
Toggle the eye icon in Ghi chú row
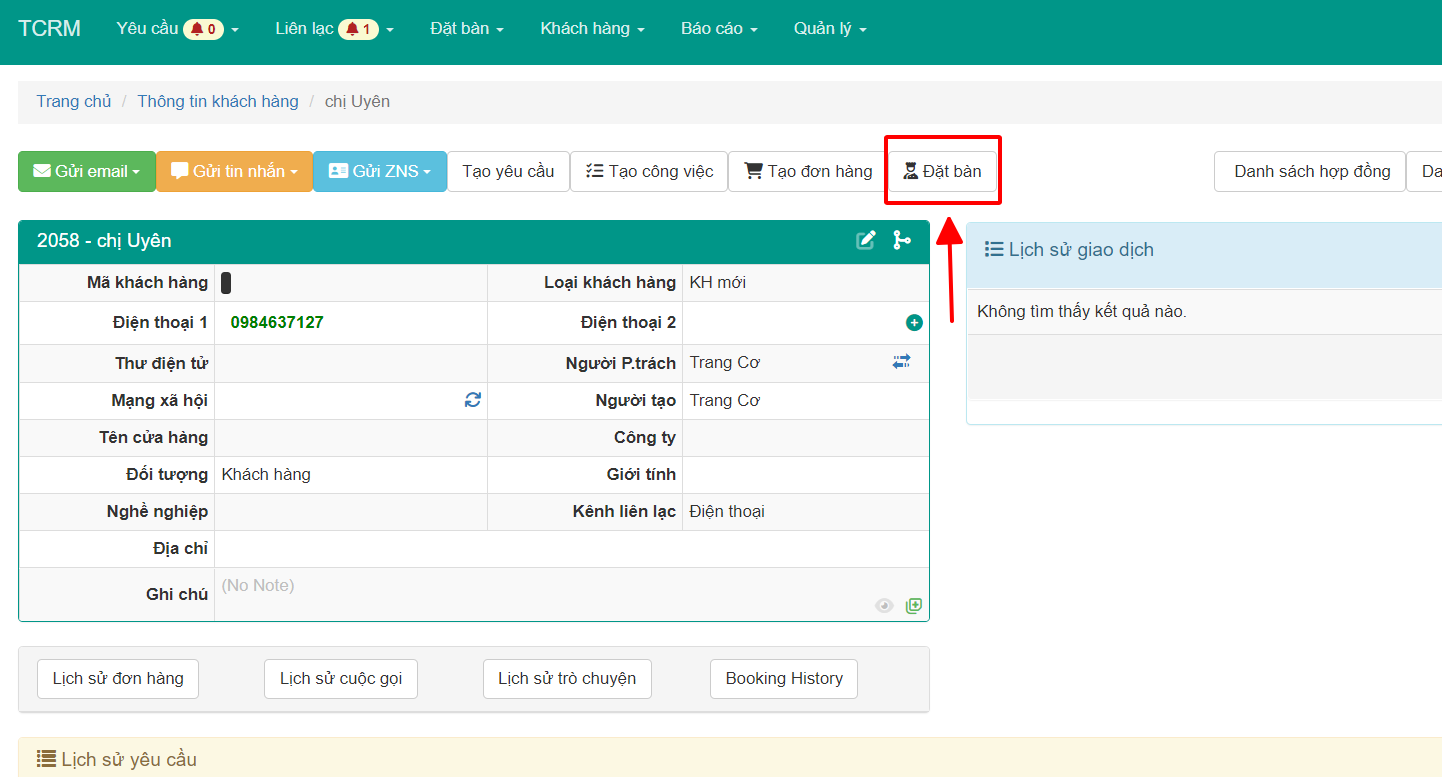point(884,605)
